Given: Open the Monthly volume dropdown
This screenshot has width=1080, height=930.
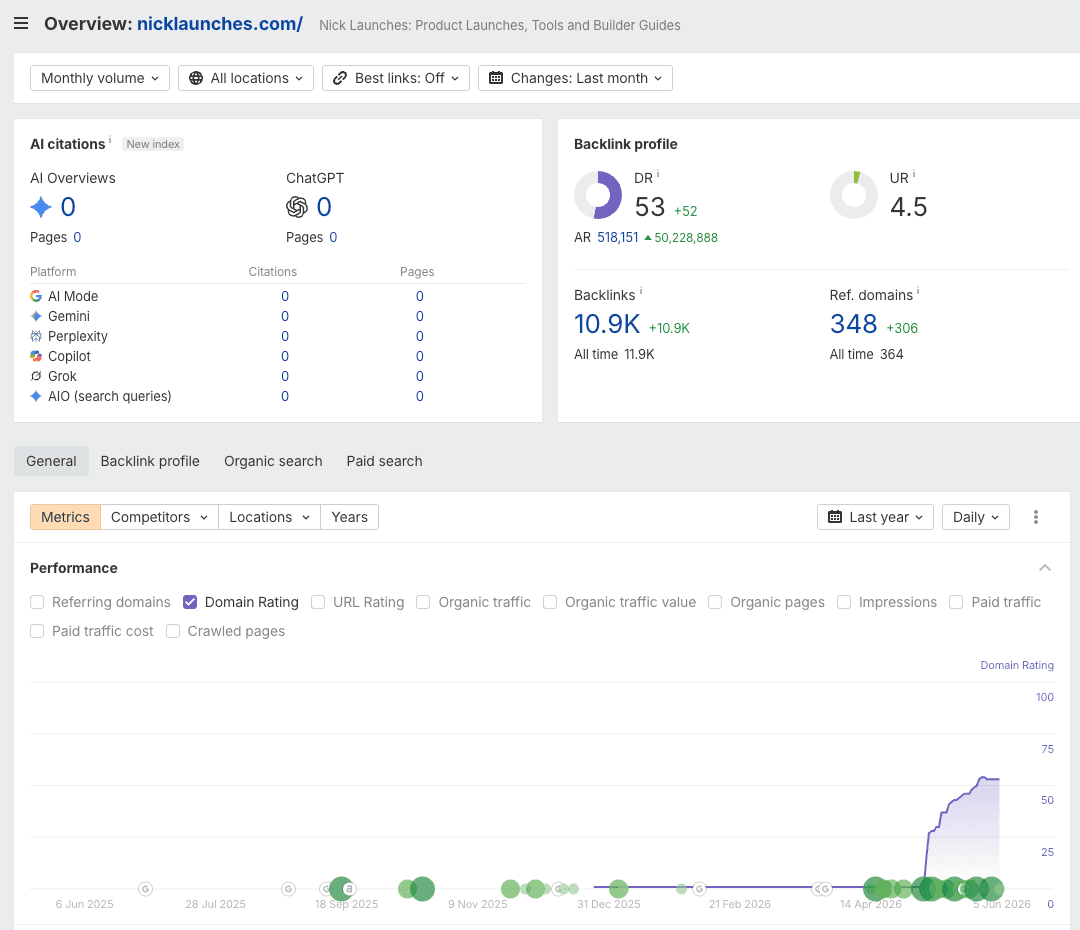Looking at the screenshot, I should coord(100,78).
